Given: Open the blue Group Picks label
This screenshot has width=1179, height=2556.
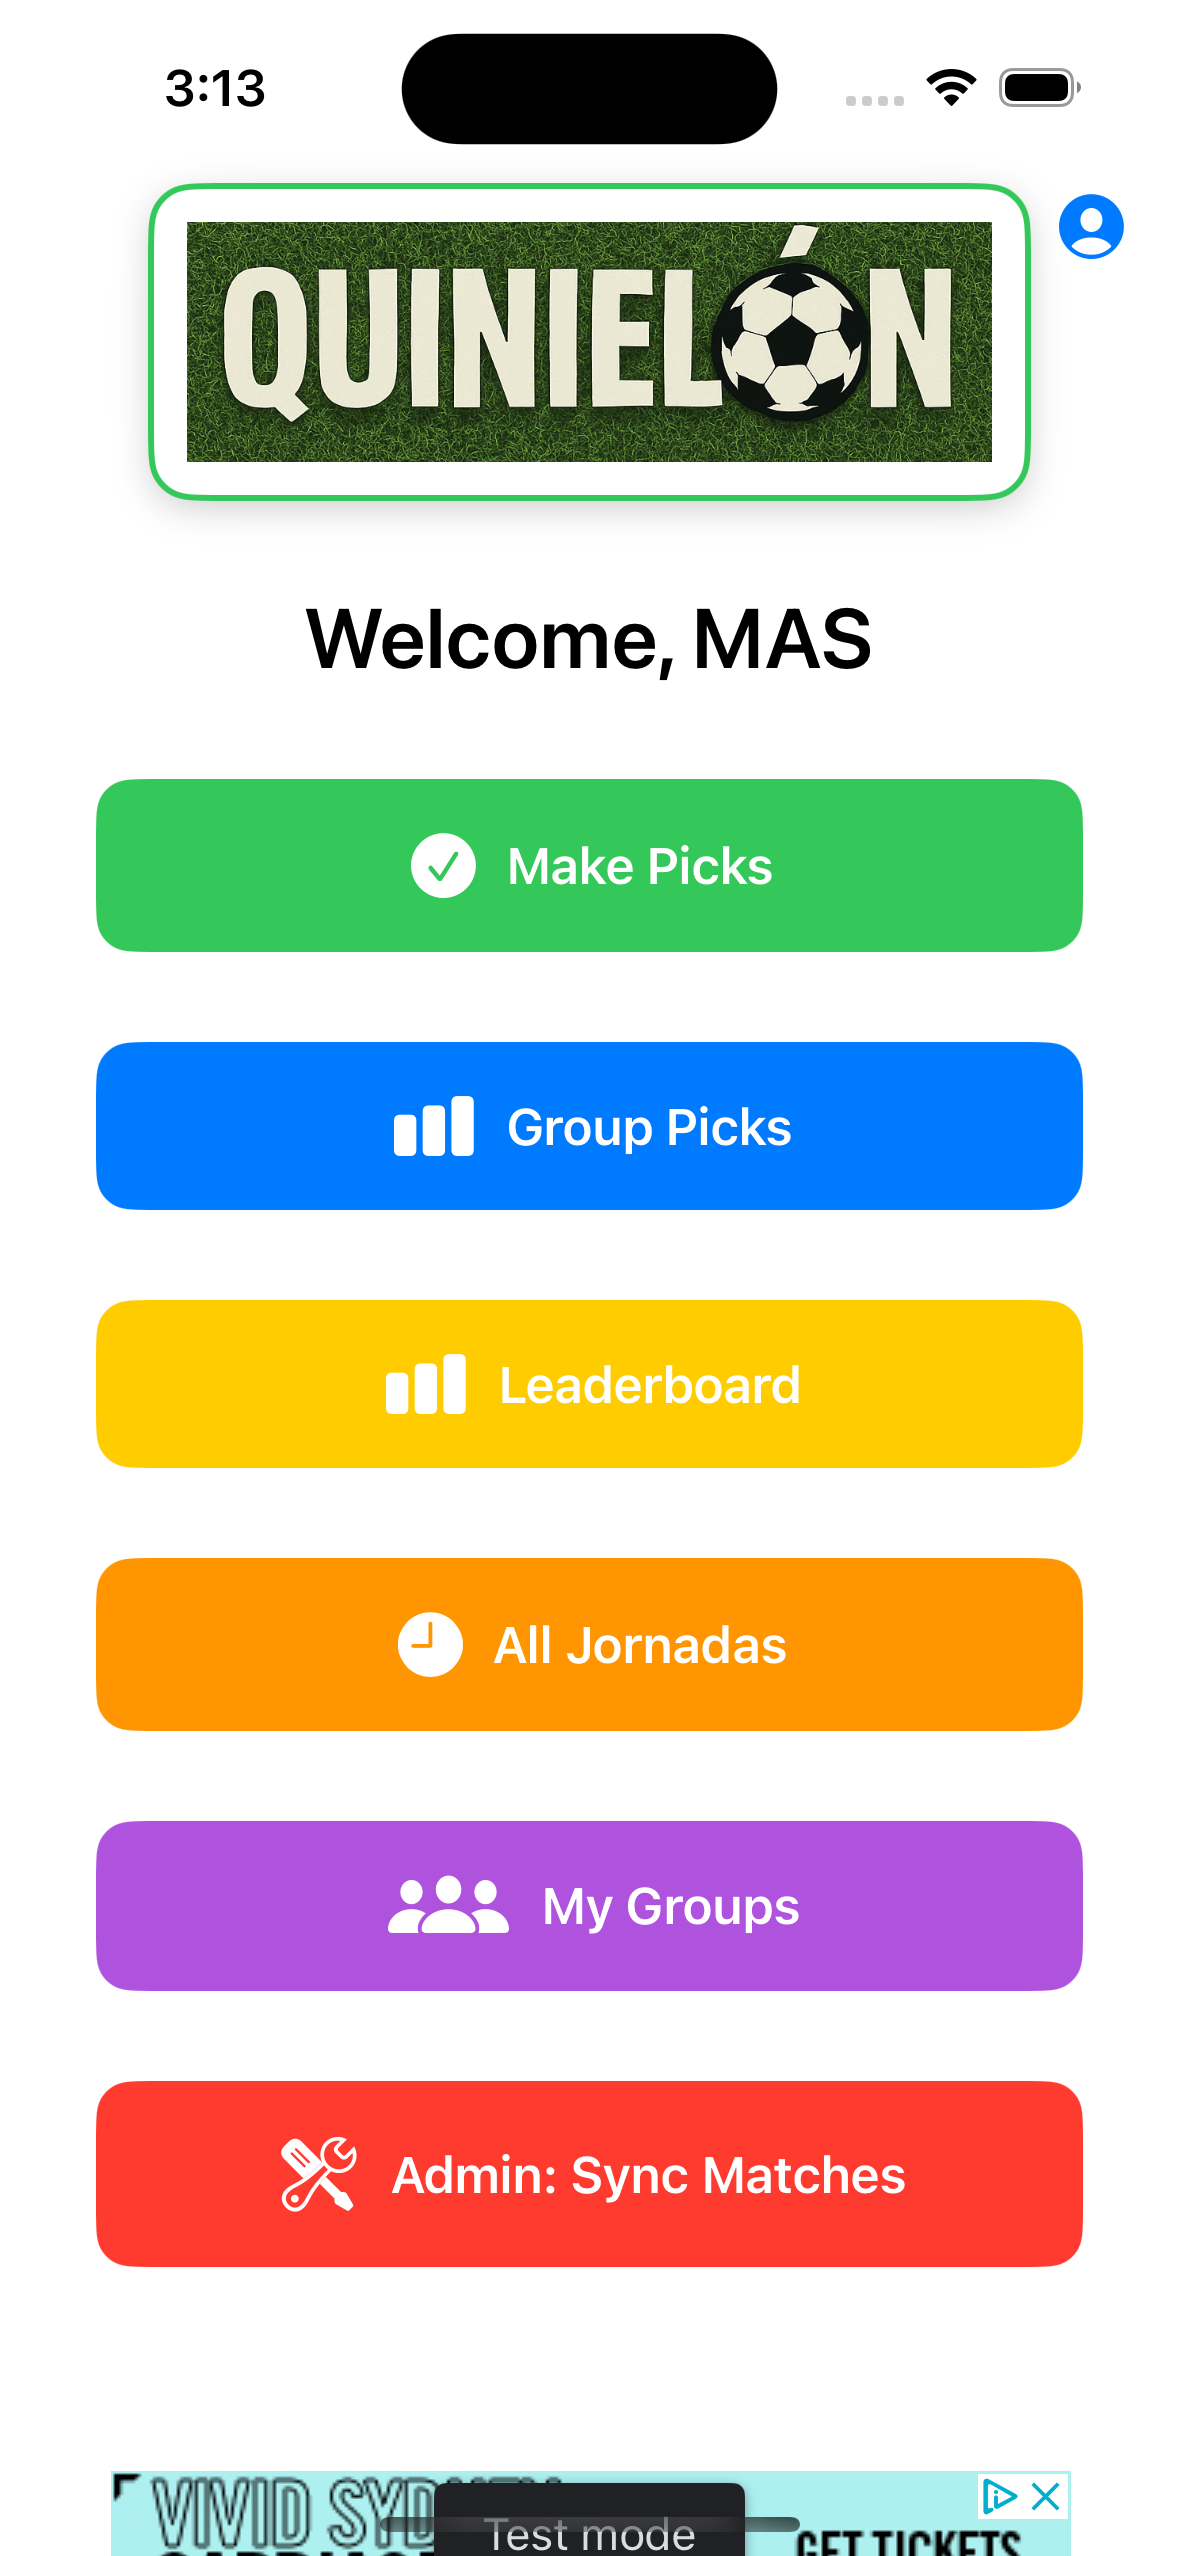Looking at the screenshot, I should tap(649, 1127).
